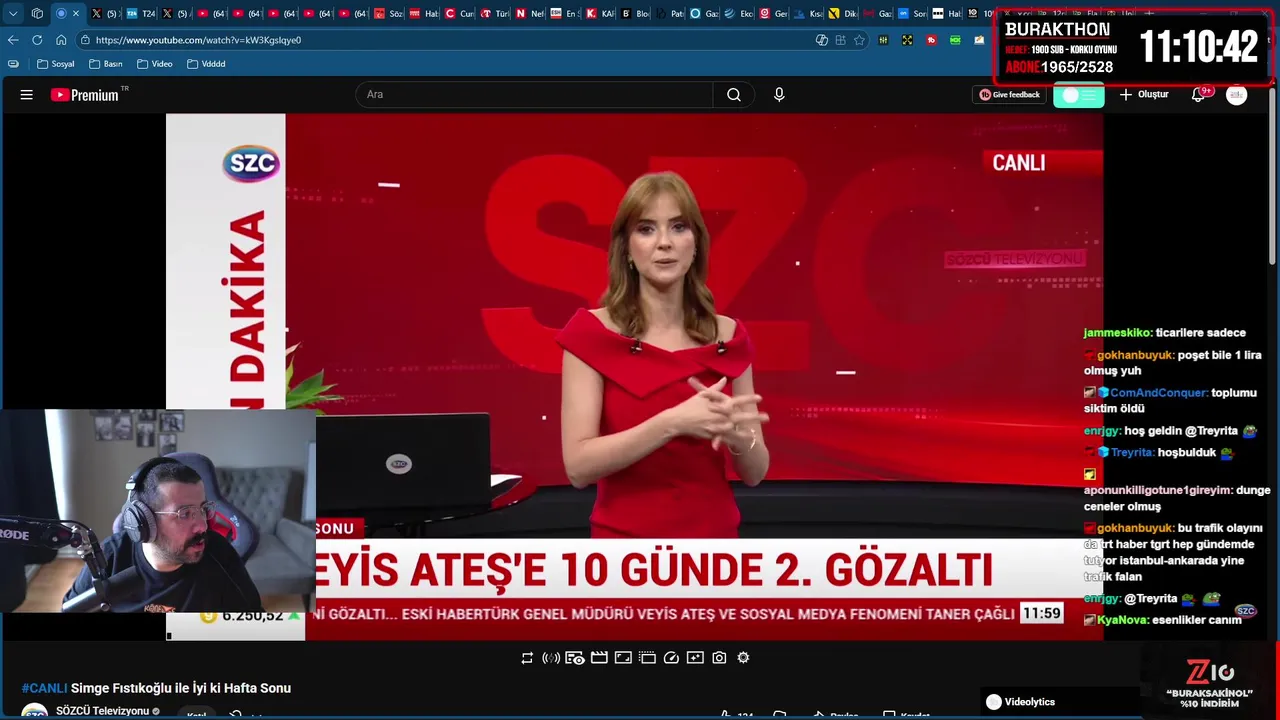
Task: Switch to the Blo browser tab
Action: 635,14
